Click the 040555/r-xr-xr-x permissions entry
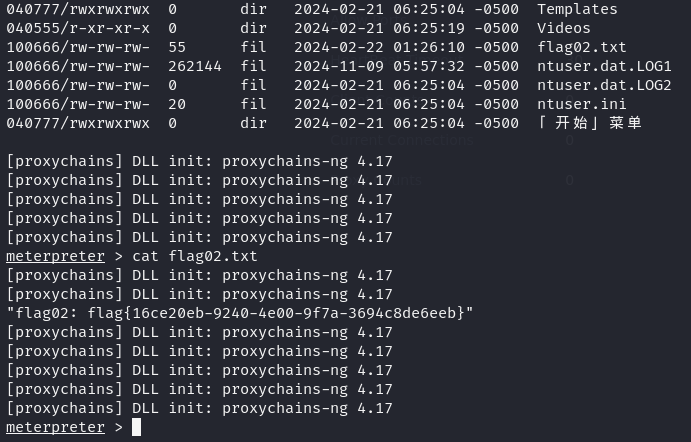Viewport: 691px width, 442px height. (78, 28)
